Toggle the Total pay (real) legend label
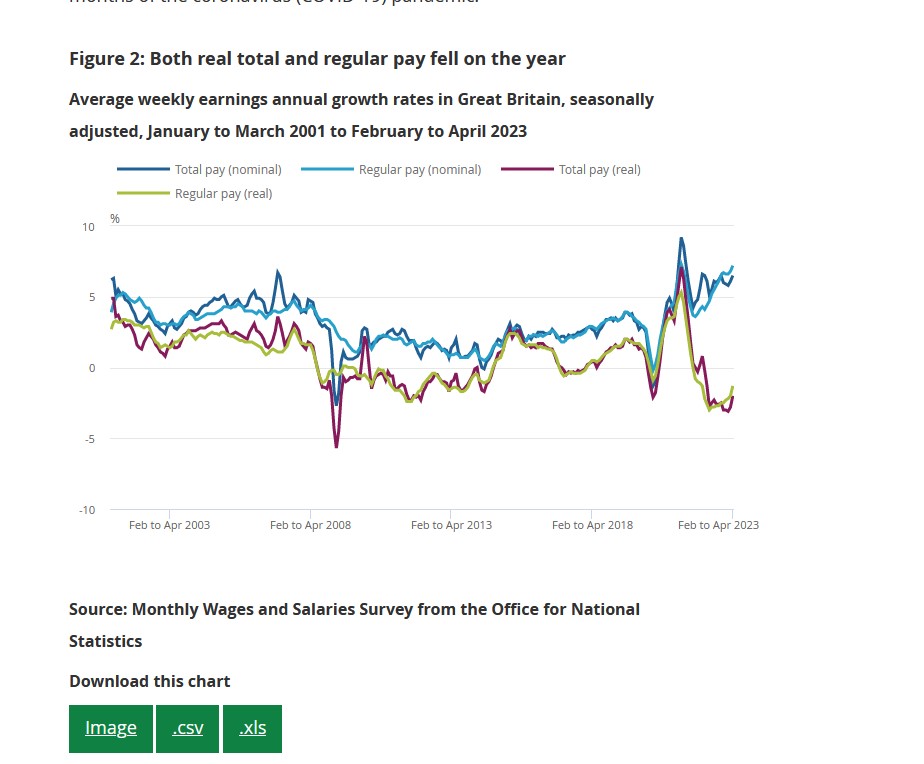 tap(599, 170)
